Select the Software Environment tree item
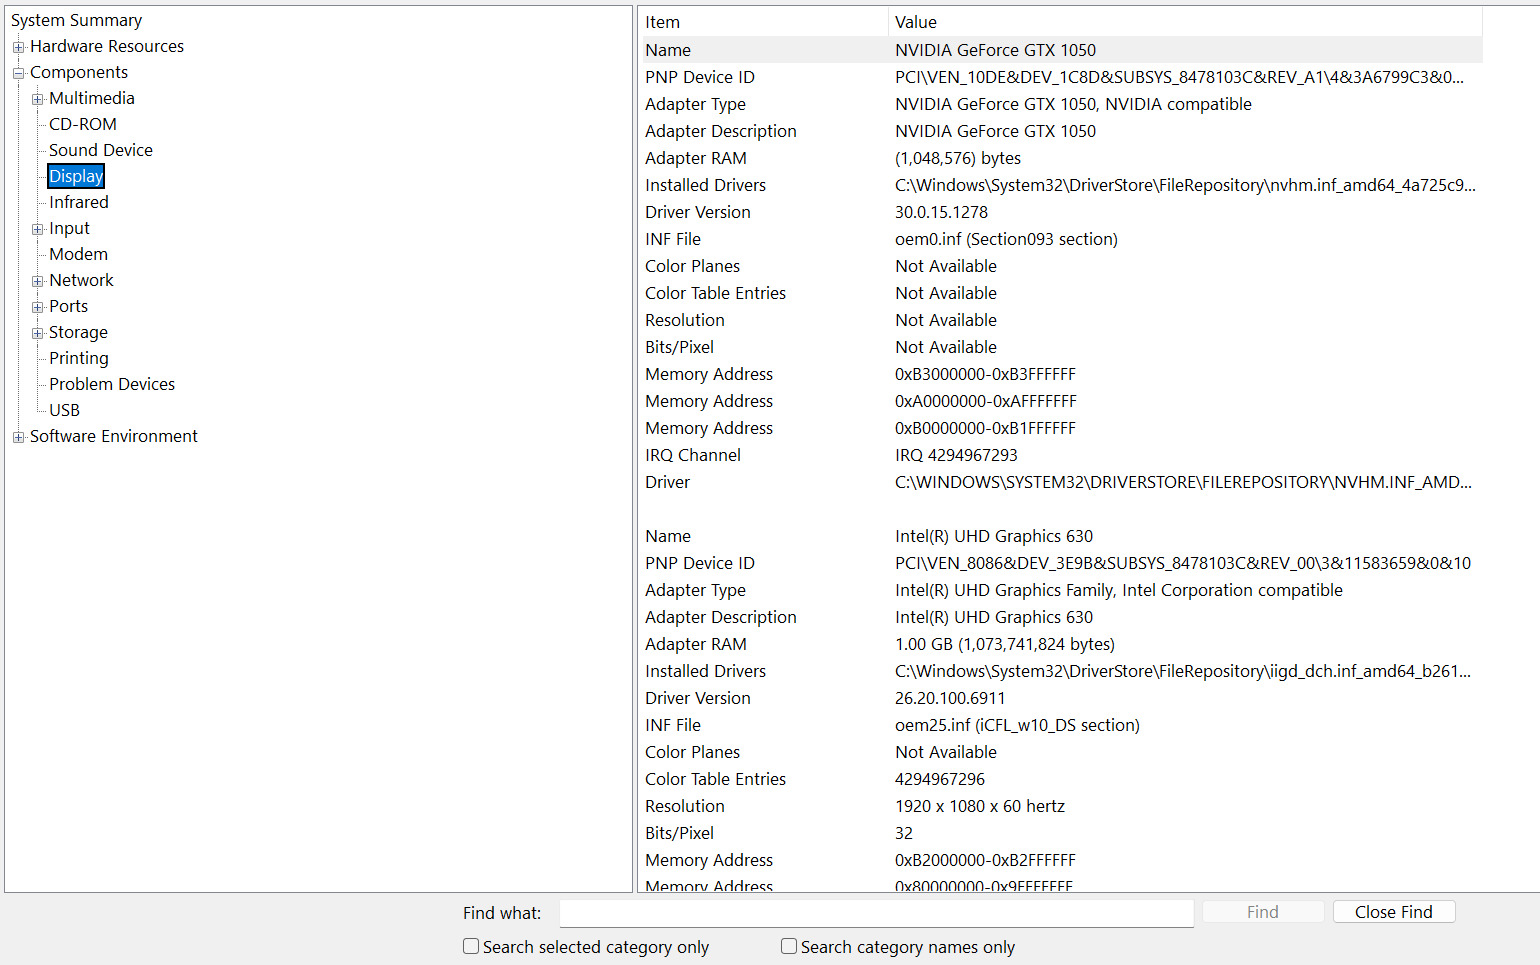This screenshot has width=1540, height=965. click(x=114, y=436)
